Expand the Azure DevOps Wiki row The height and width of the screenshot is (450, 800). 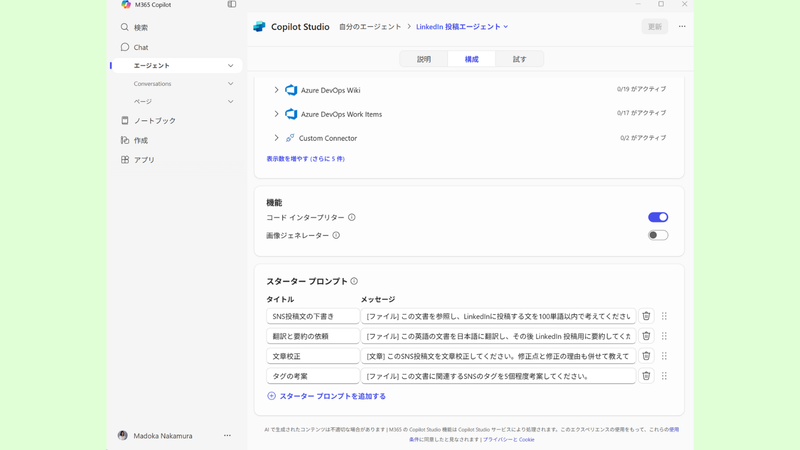point(277,90)
